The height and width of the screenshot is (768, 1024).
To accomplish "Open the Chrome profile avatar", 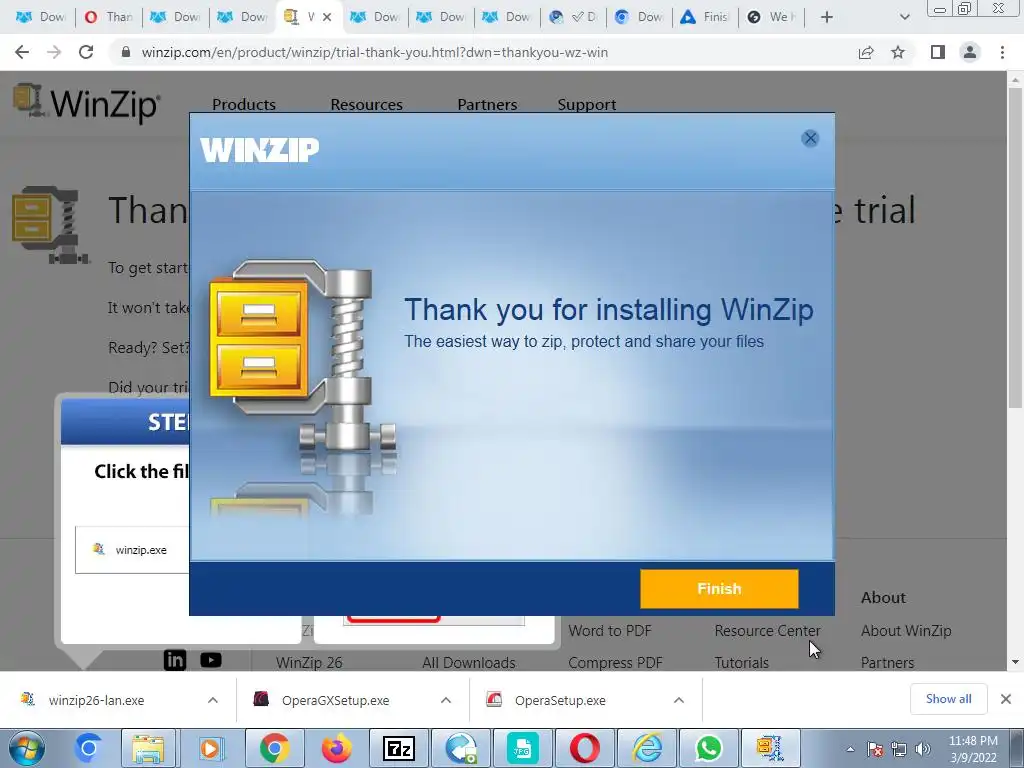I will [x=970, y=52].
